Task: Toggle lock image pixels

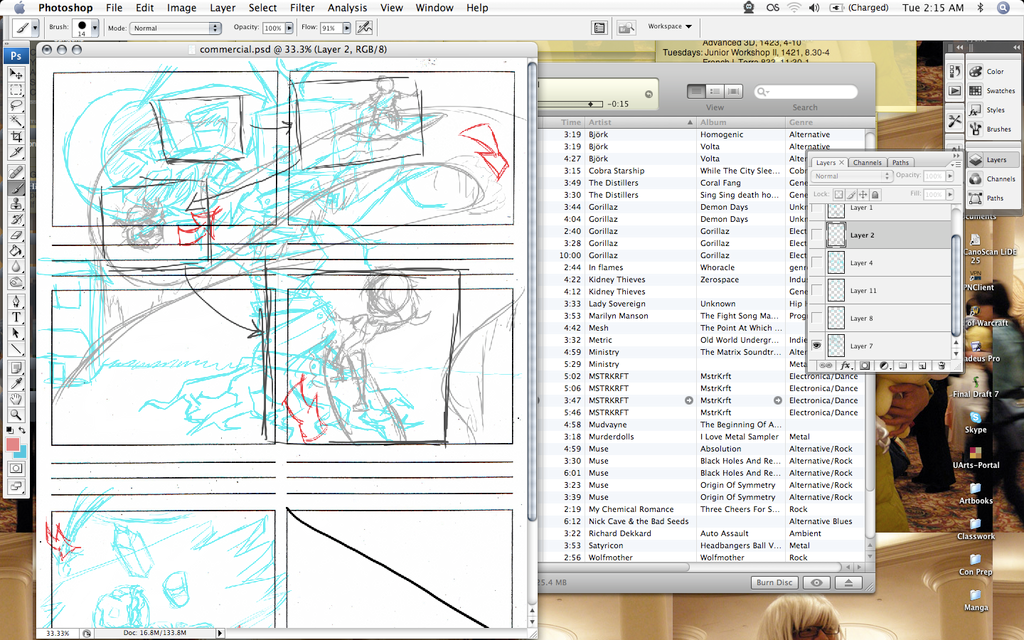Action: click(x=851, y=195)
